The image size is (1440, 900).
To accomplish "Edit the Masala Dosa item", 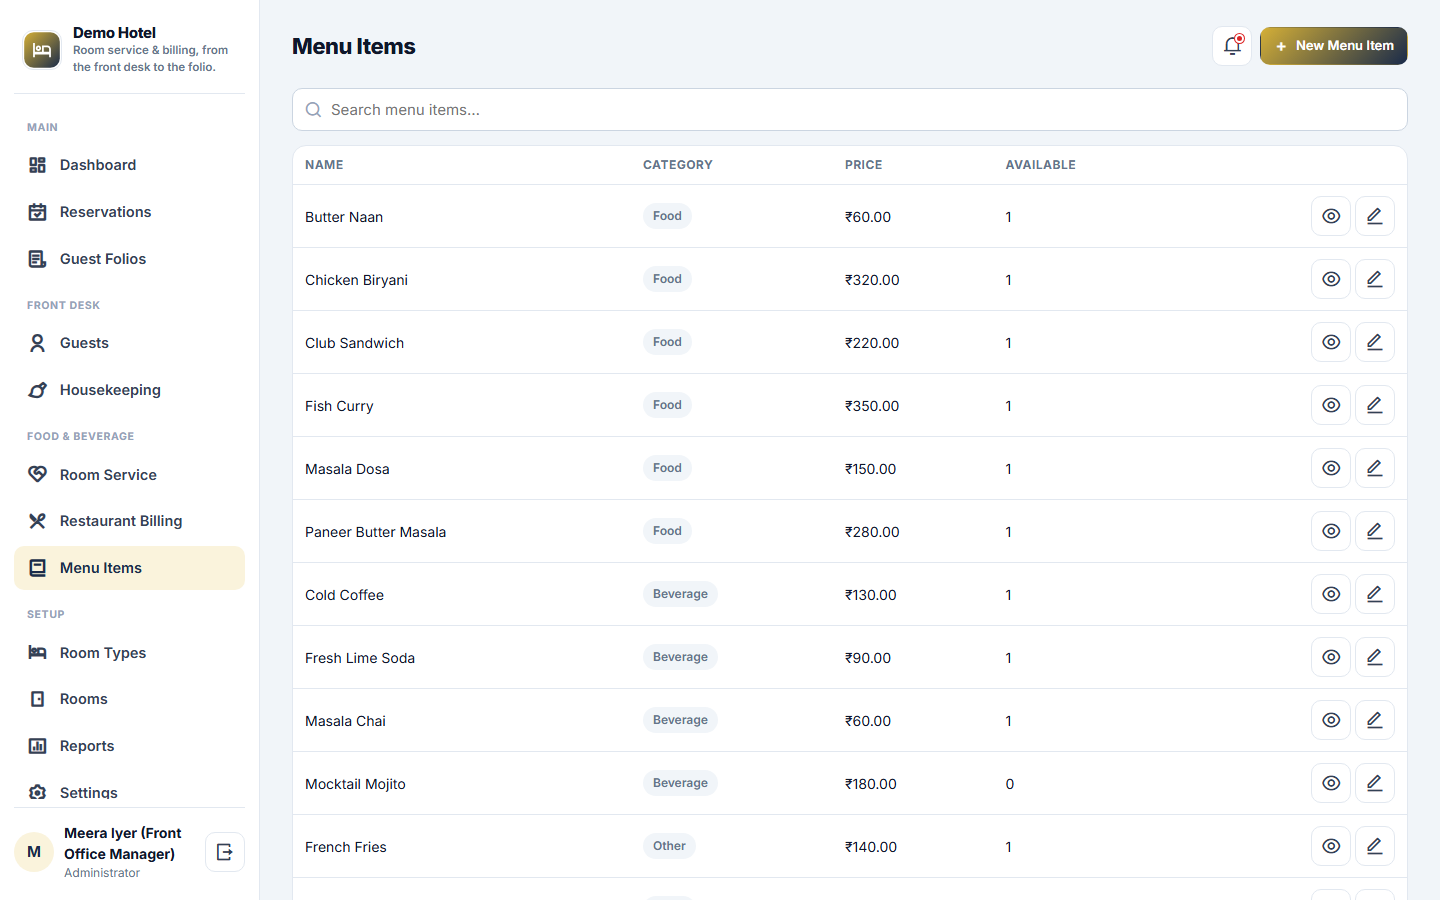I will coord(1375,468).
